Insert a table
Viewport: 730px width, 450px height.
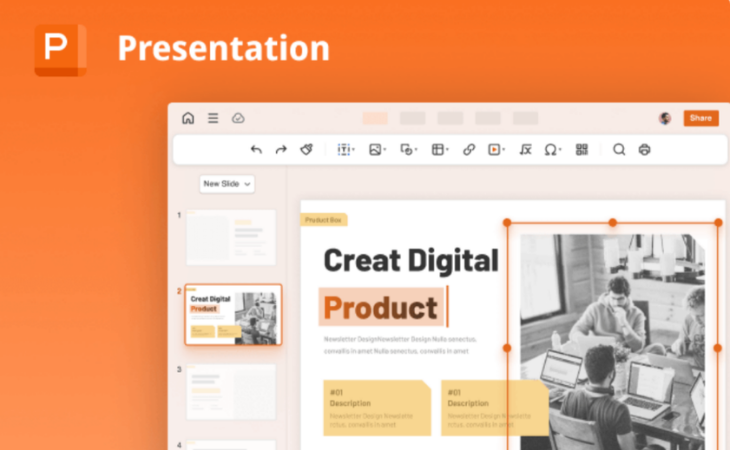tap(438, 149)
